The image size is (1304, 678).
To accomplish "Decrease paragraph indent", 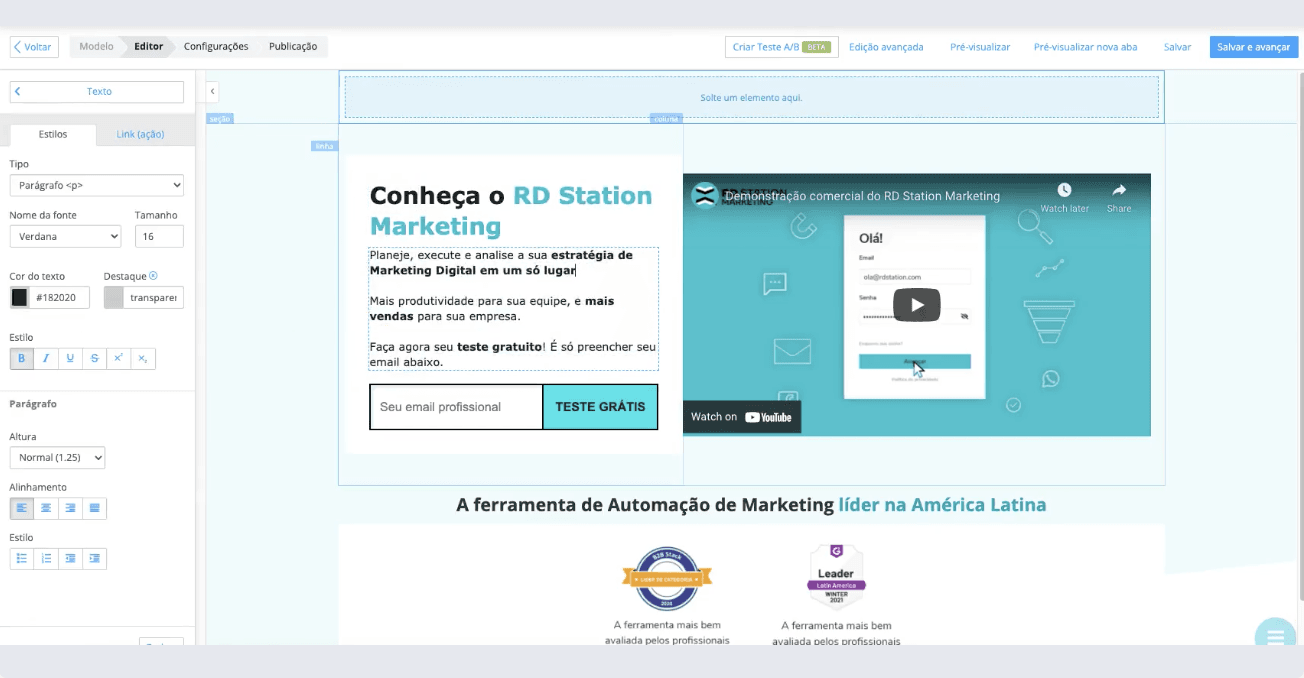I will [x=70, y=558].
